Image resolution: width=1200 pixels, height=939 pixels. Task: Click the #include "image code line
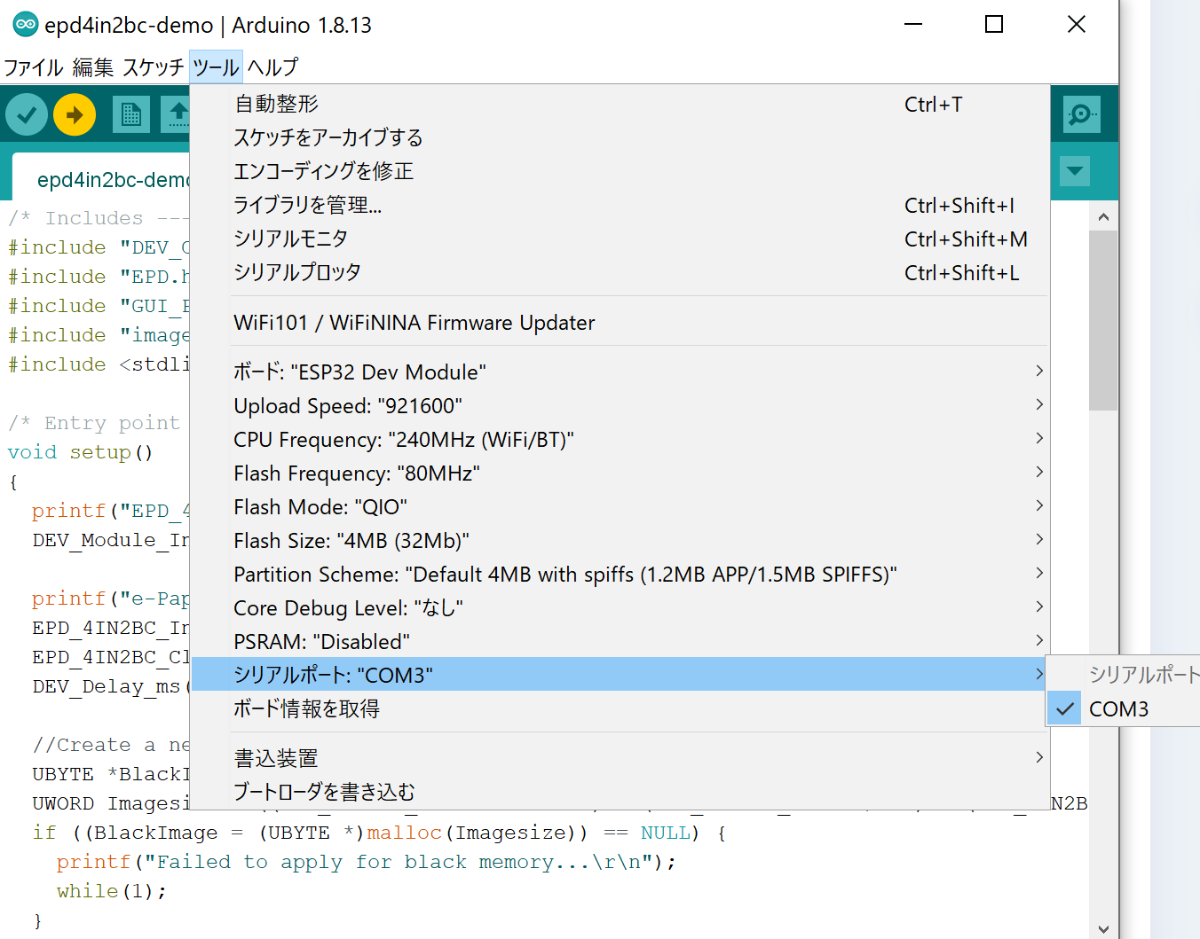pyautogui.click(x=99, y=335)
